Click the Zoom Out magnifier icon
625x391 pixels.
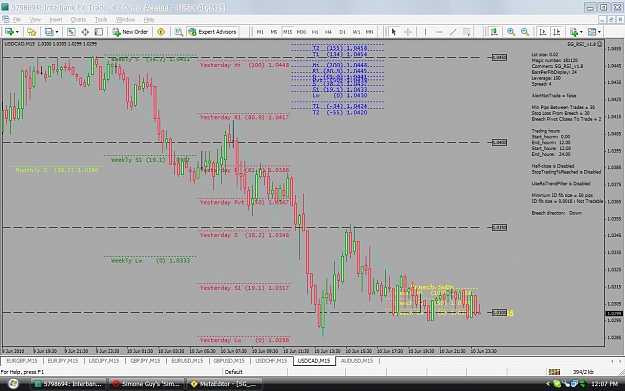pos(525,32)
